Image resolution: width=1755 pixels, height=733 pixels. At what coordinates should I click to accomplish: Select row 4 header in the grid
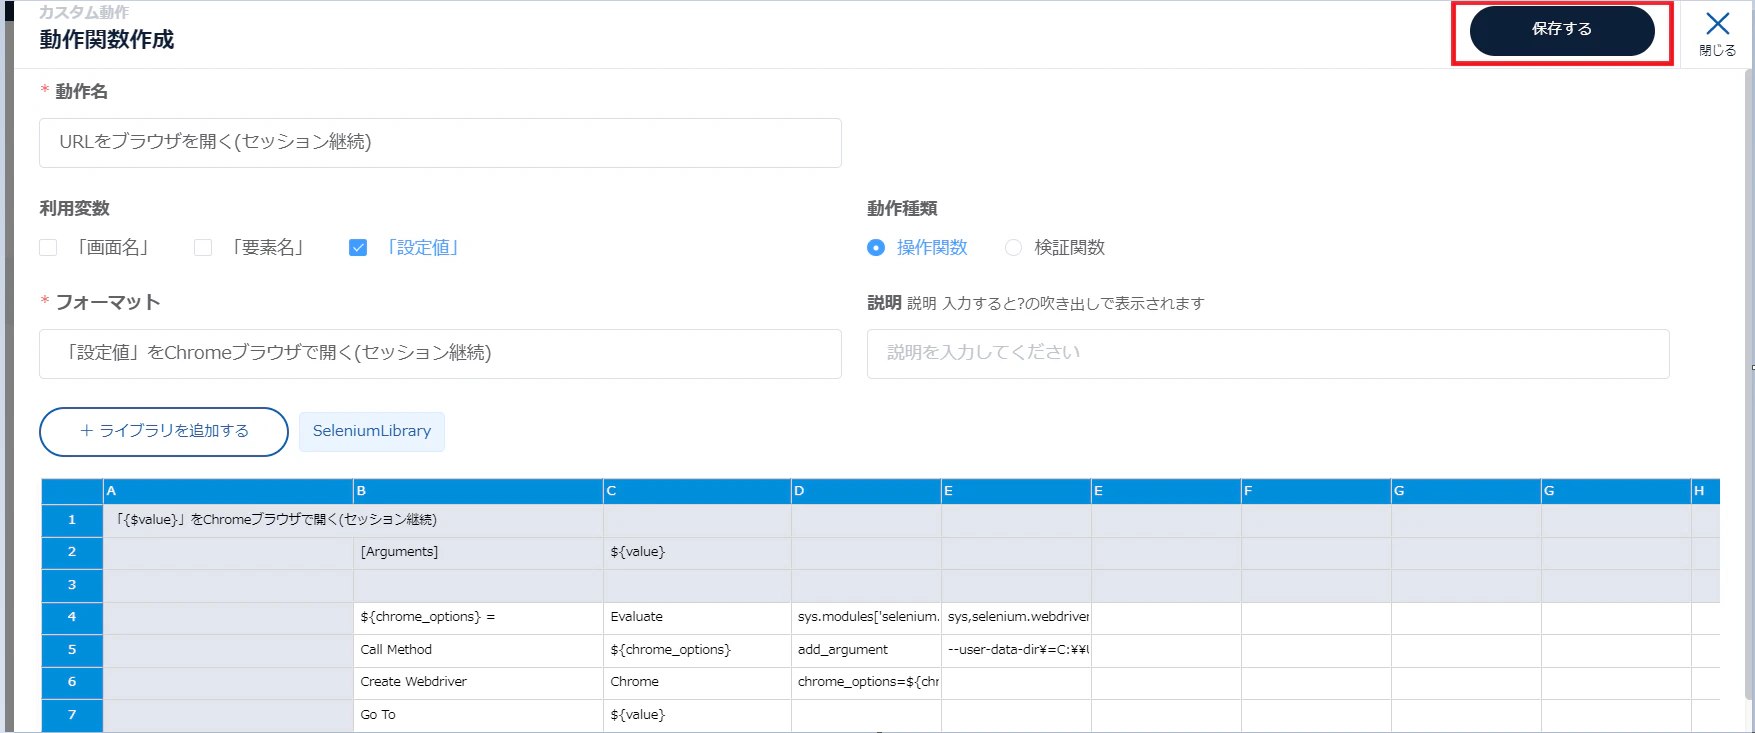(x=72, y=617)
